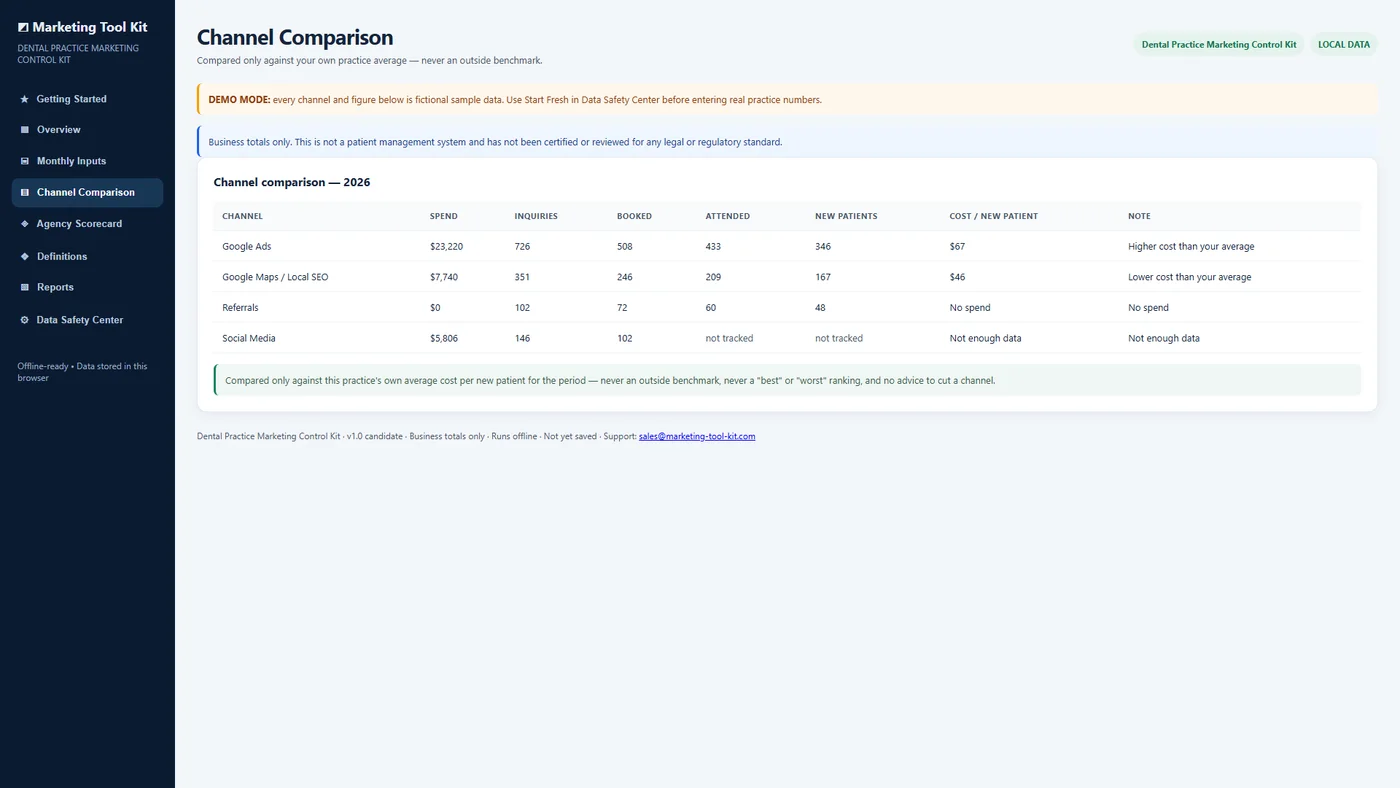Click the COST / NEW PATIENT column header
Screen dimensions: 1400x788
tap(994, 216)
